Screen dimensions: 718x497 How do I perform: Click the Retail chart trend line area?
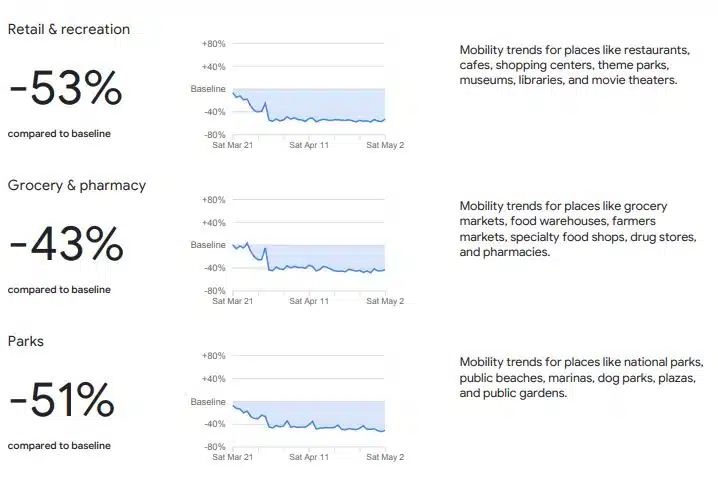click(309, 105)
